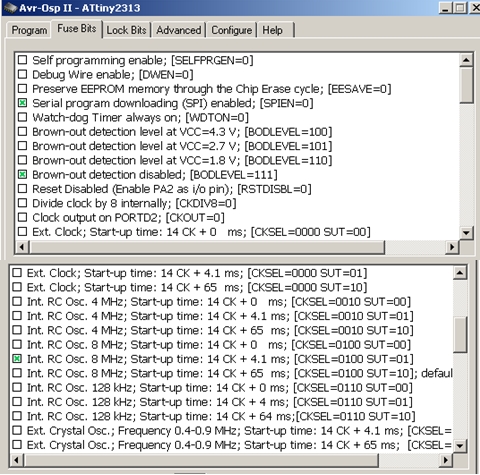Image resolution: width=480 pixels, height=475 pixels.
Task: Select Int. RC Osc. 4 MHz SUT=00
Action: pyautogui.click(x=17, y=302)
